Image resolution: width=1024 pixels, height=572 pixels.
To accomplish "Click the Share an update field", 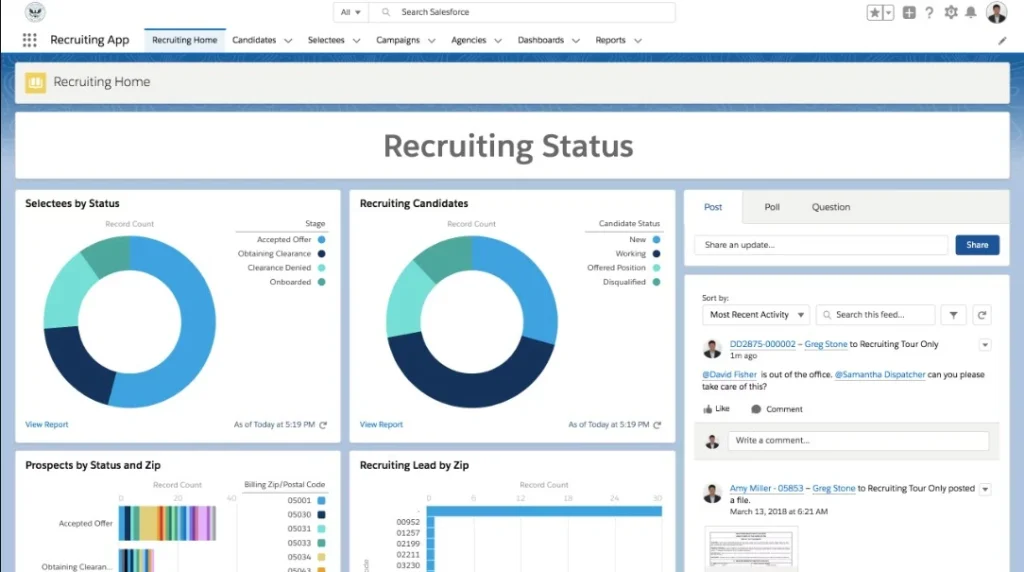I will (821, 245).
